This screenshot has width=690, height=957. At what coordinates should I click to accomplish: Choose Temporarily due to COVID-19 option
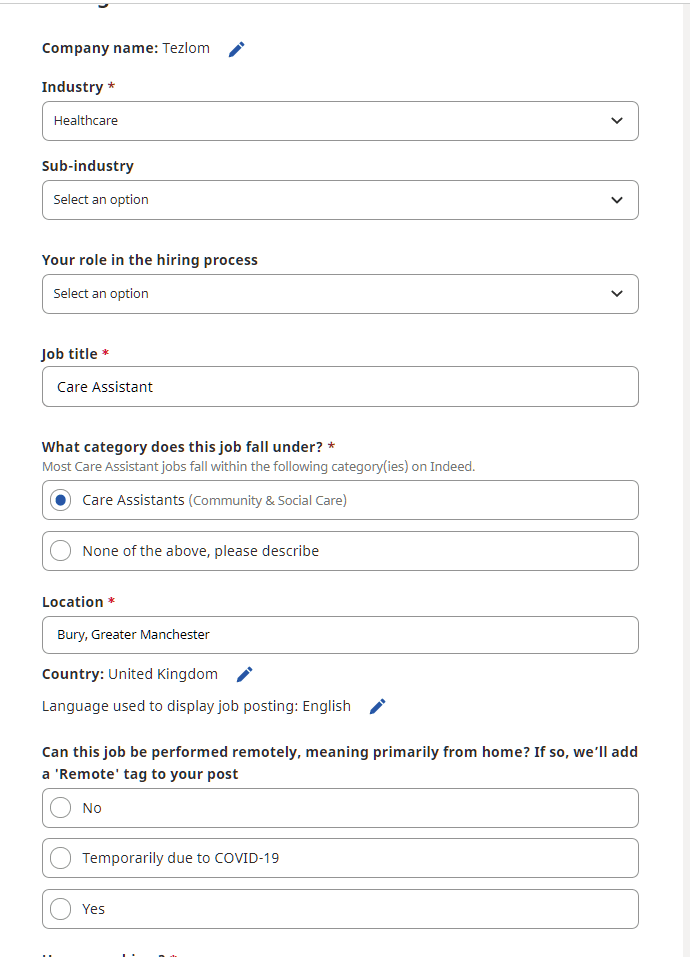point(61,858)
